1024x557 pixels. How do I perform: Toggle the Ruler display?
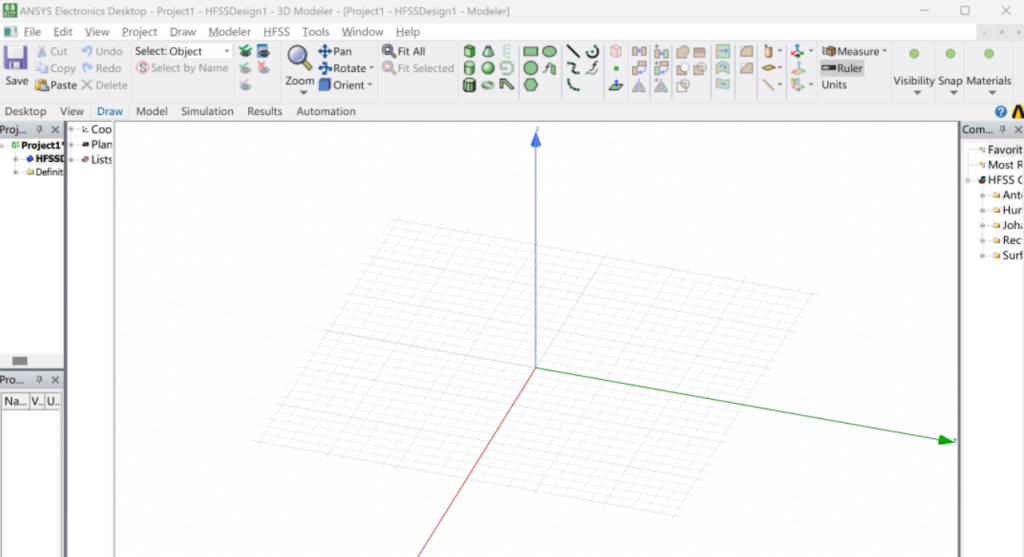[x=842, y=68]
